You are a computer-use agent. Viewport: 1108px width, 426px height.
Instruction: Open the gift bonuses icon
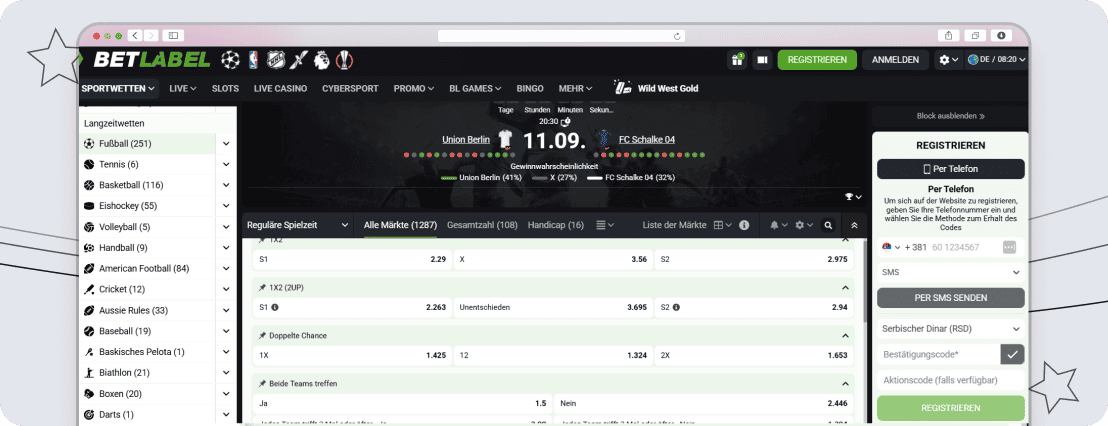[737, 60]
